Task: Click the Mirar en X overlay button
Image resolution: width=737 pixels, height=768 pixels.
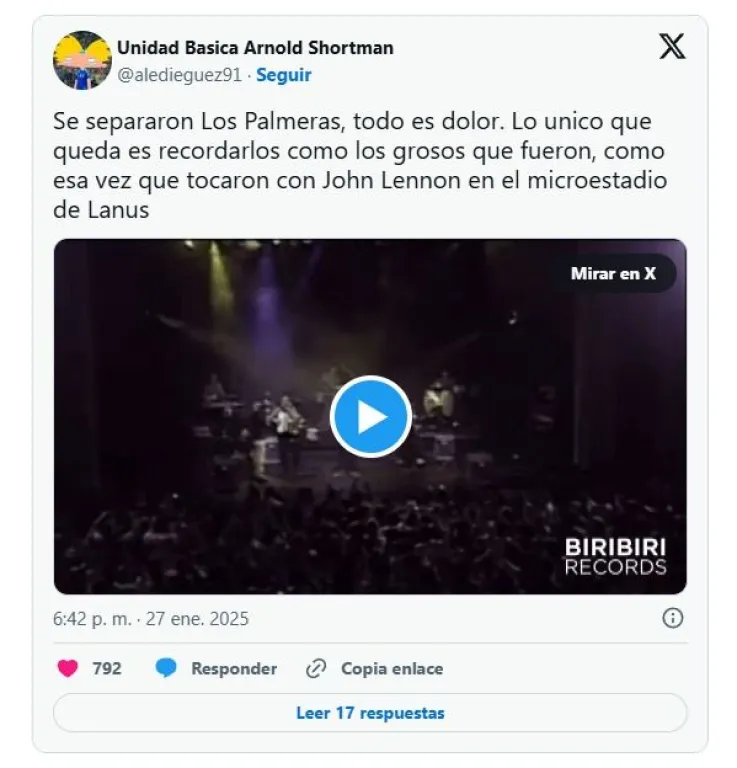Action: pos(613,273)
